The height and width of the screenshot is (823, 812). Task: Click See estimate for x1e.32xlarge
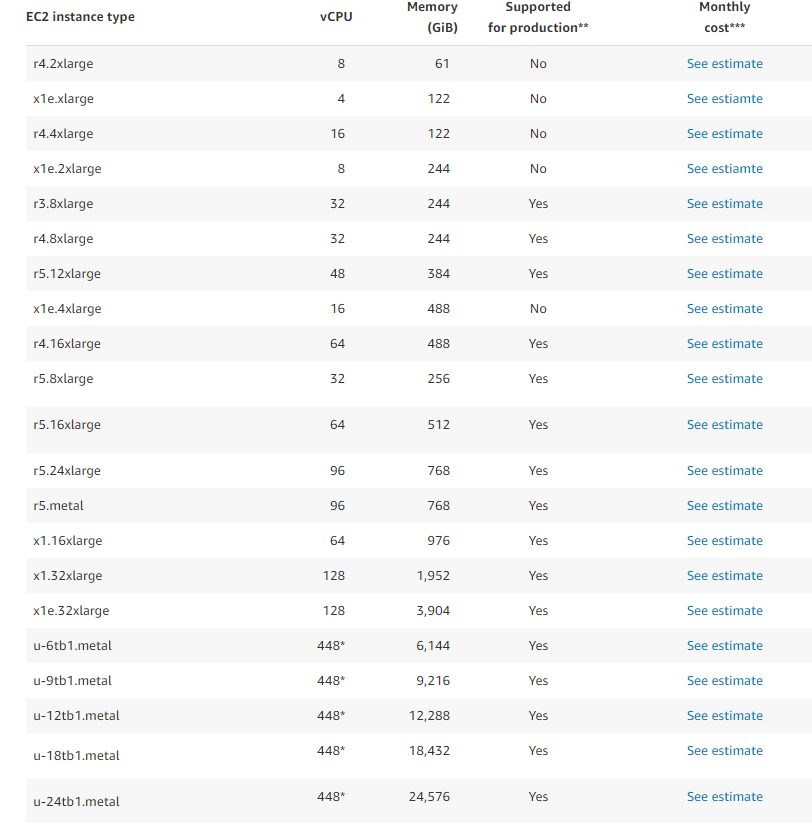pyautogui.click(x=724, y=611)
